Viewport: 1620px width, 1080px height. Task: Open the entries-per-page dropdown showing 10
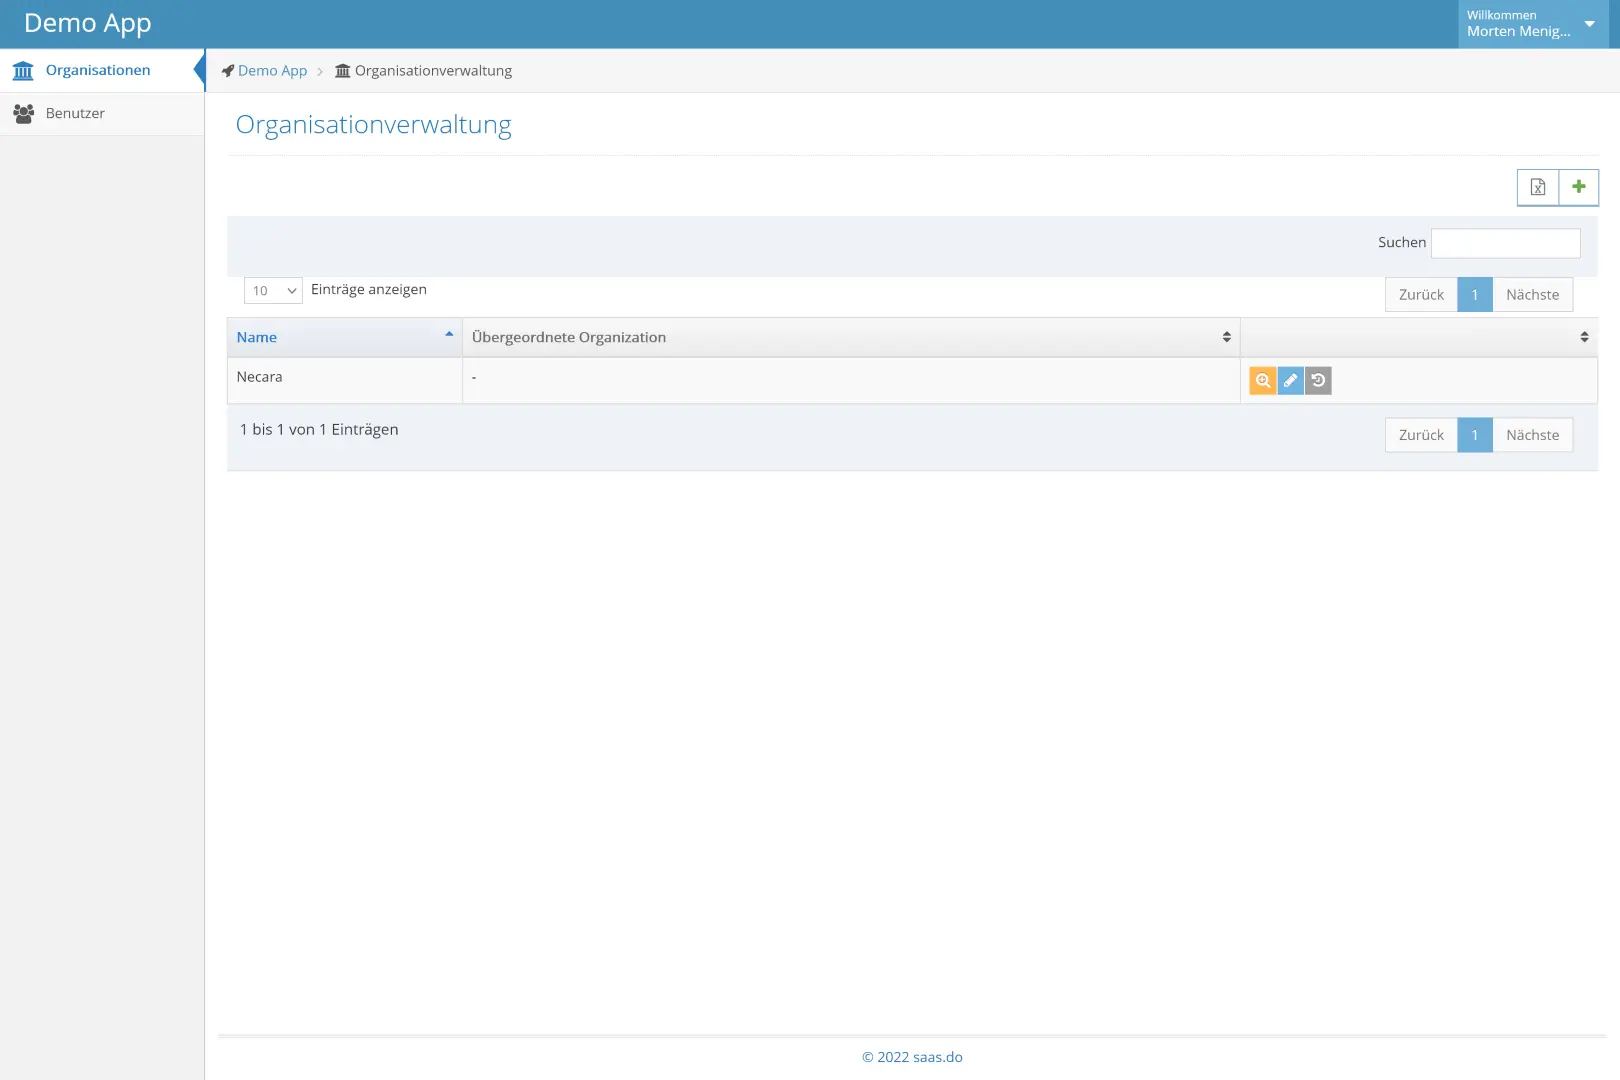273,291
